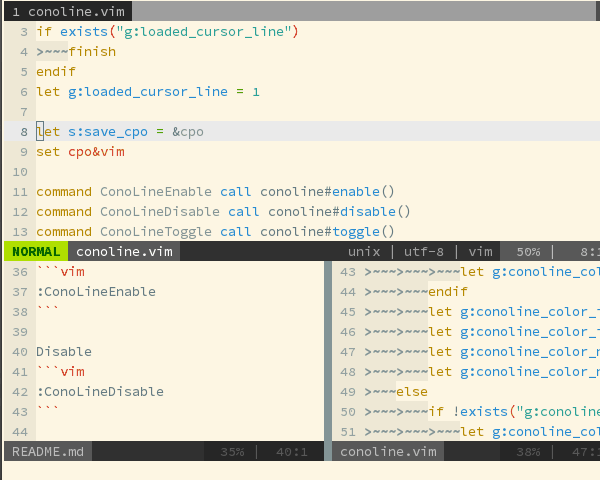Click g:loaded_cursor_line on line 6
This screenshot has width=600, height=480.
[148, 92]
